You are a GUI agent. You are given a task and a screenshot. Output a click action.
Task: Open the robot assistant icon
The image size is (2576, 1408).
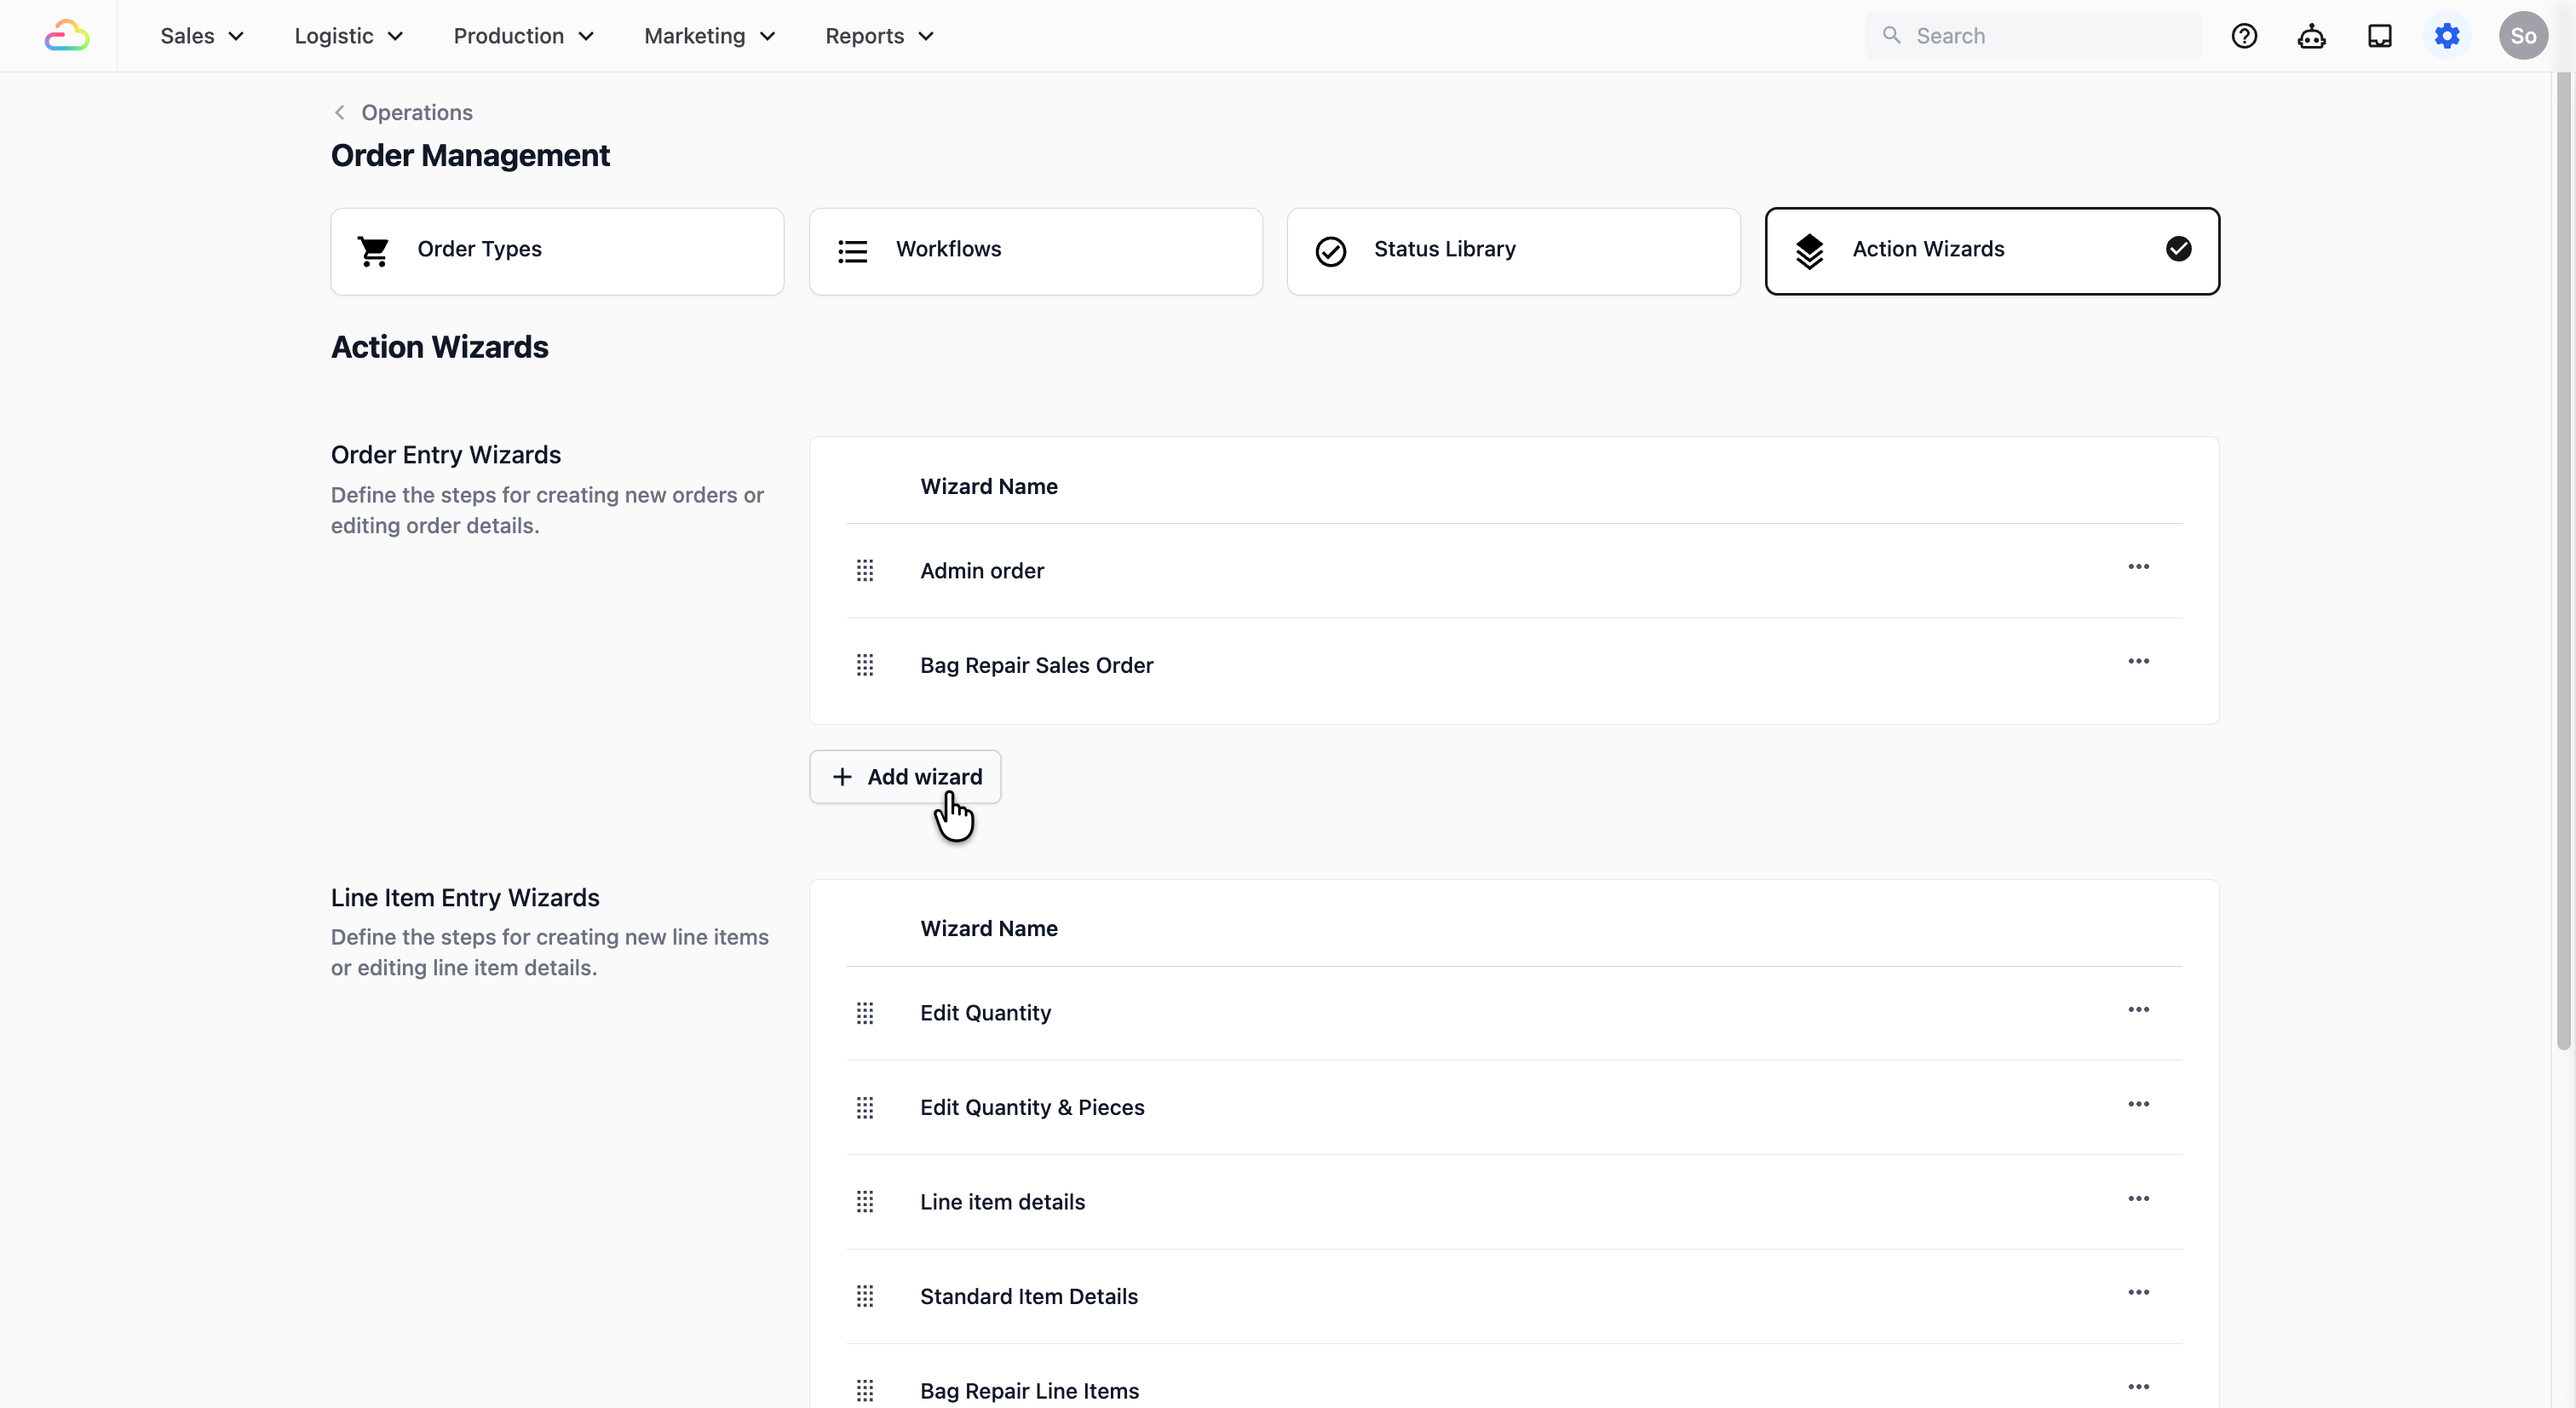pos(2311,36)
